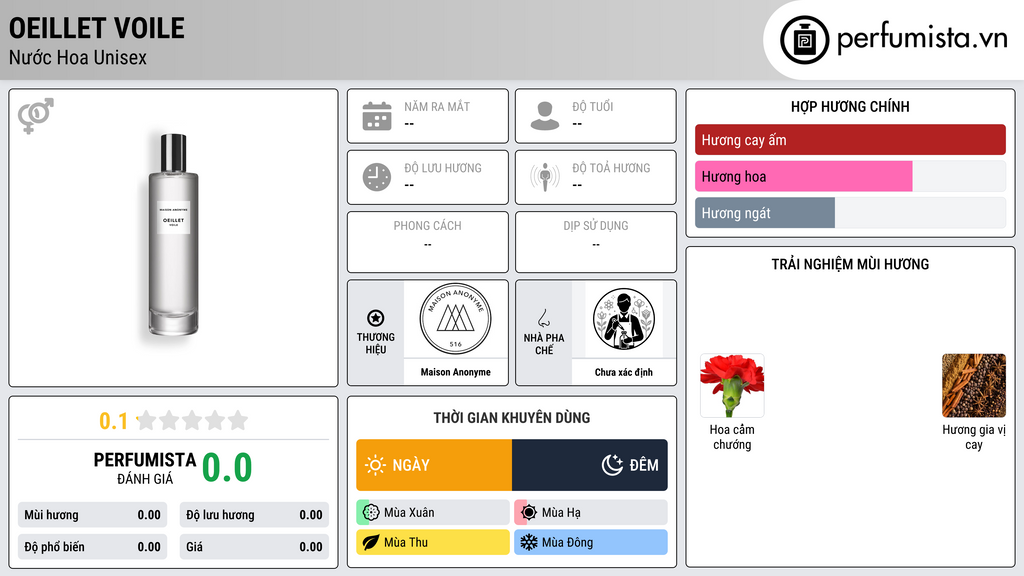Viewport: 1024px width, 576px height.
Task: Click the perfumista.vn site name text
Action: (922, 38)
